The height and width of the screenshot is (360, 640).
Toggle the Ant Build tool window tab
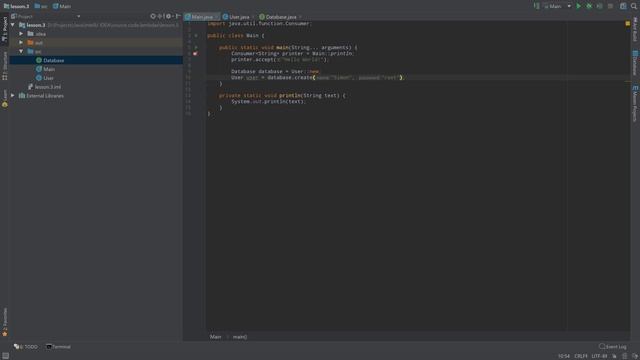pyautogui.click(x=635, y=30)
